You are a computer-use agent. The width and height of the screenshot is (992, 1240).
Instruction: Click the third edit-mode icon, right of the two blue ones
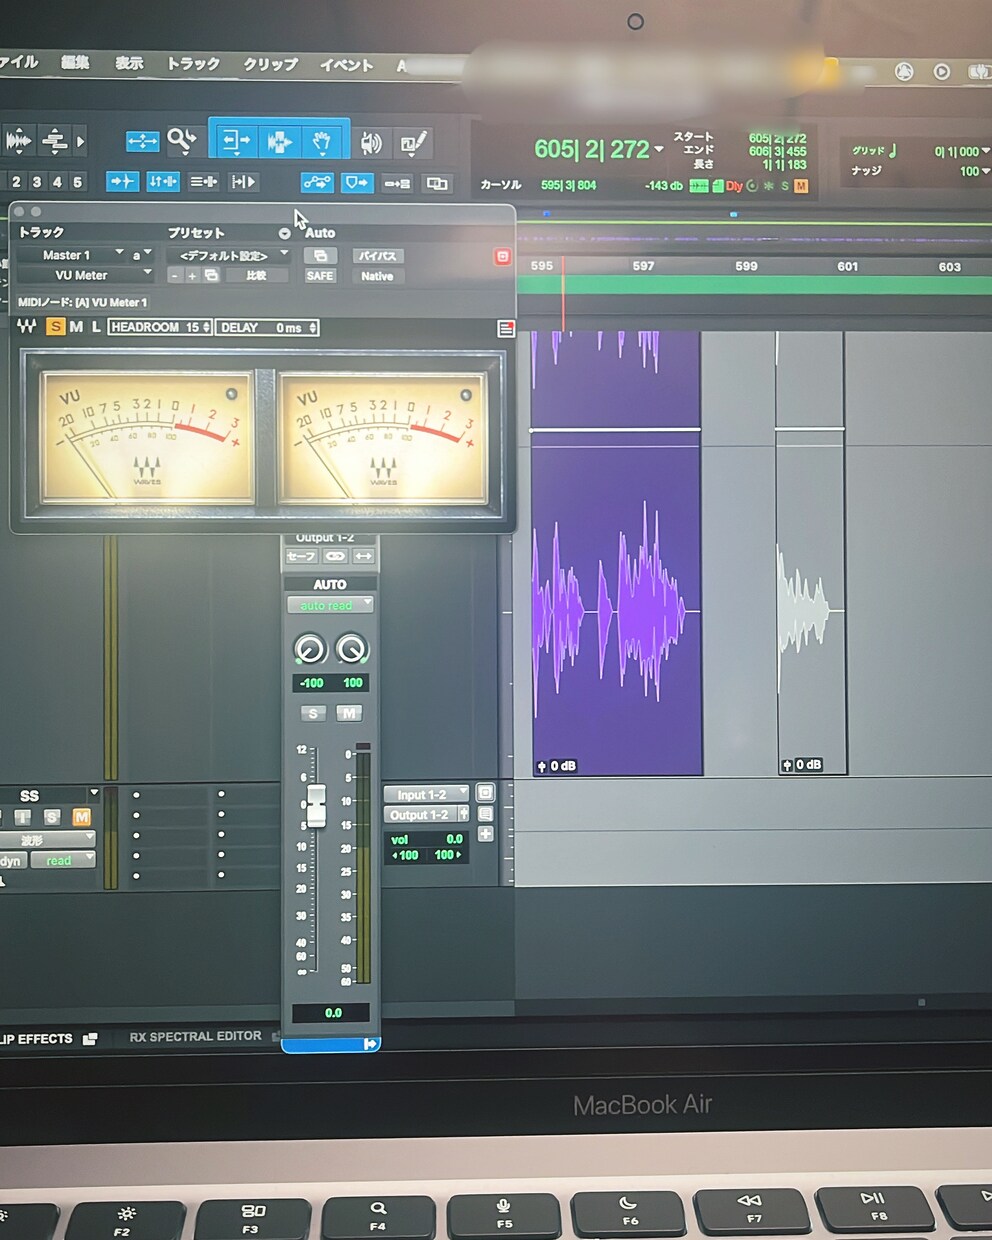click(x=203, y=182)
